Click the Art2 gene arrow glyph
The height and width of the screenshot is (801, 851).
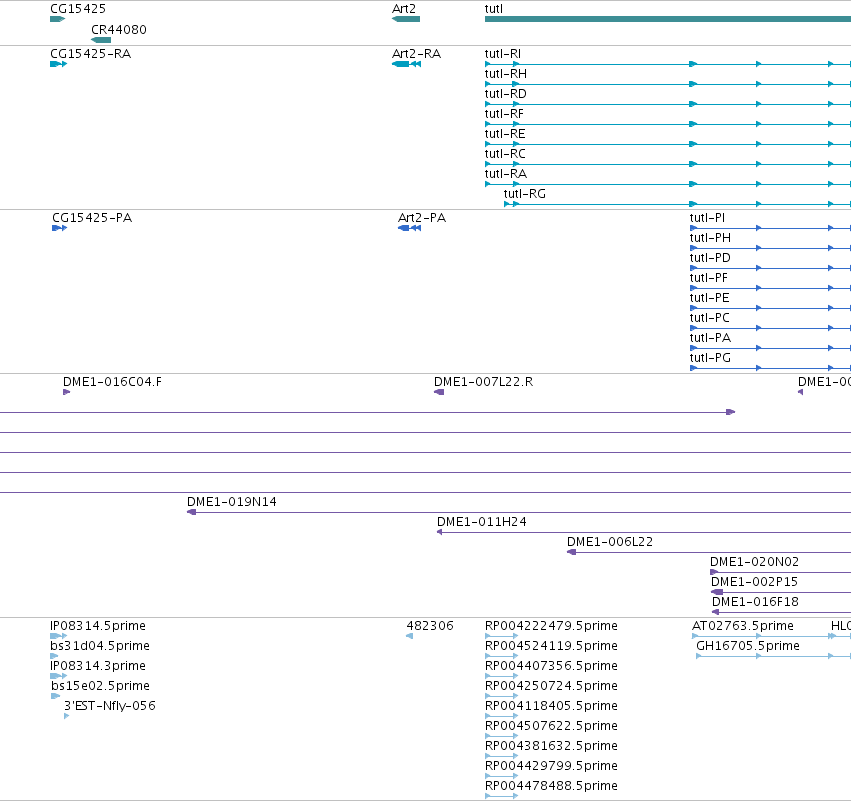click(406, 19)
